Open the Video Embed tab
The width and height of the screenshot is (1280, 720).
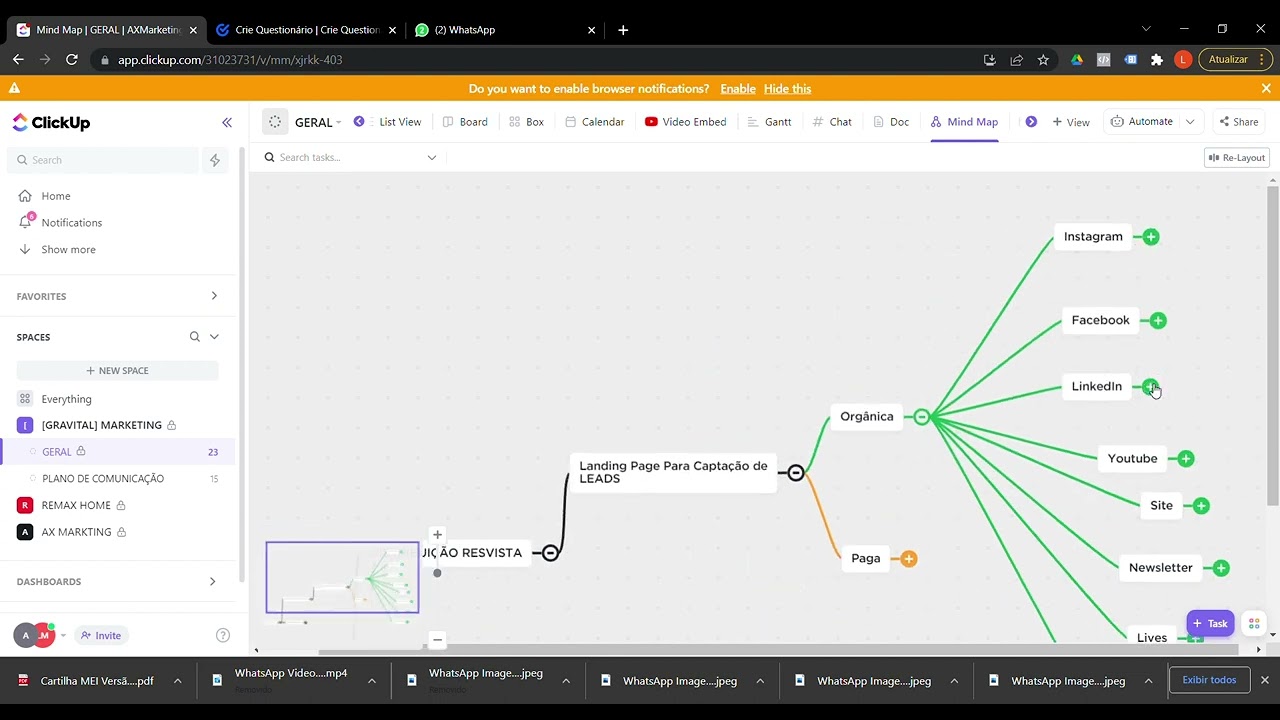(x=686, y=122)
